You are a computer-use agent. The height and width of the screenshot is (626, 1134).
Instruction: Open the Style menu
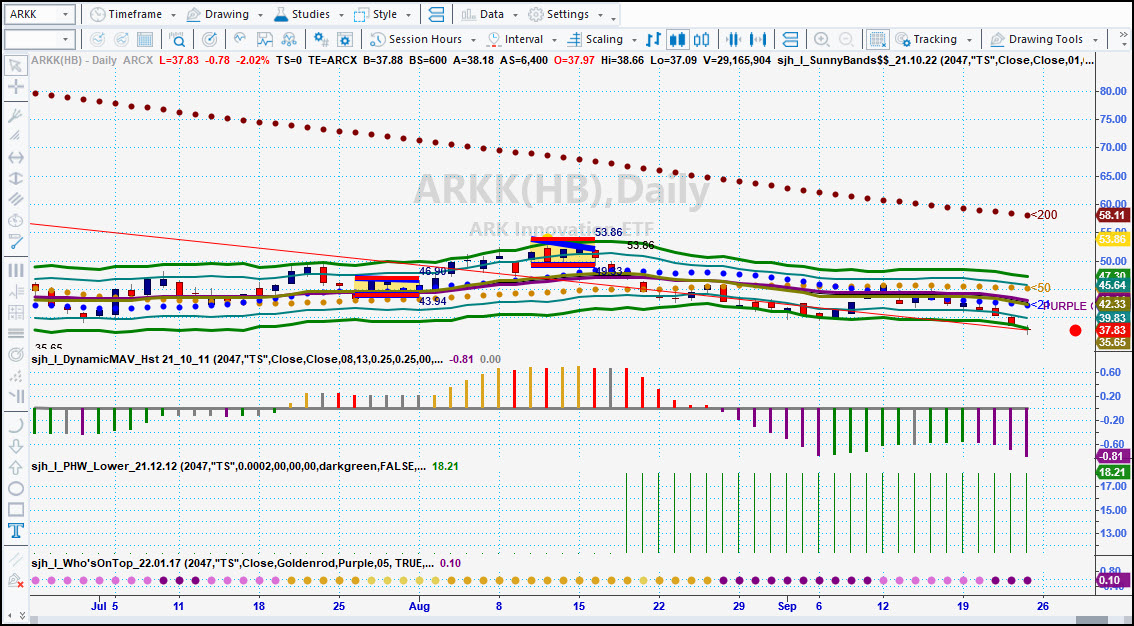click(383, 14)
